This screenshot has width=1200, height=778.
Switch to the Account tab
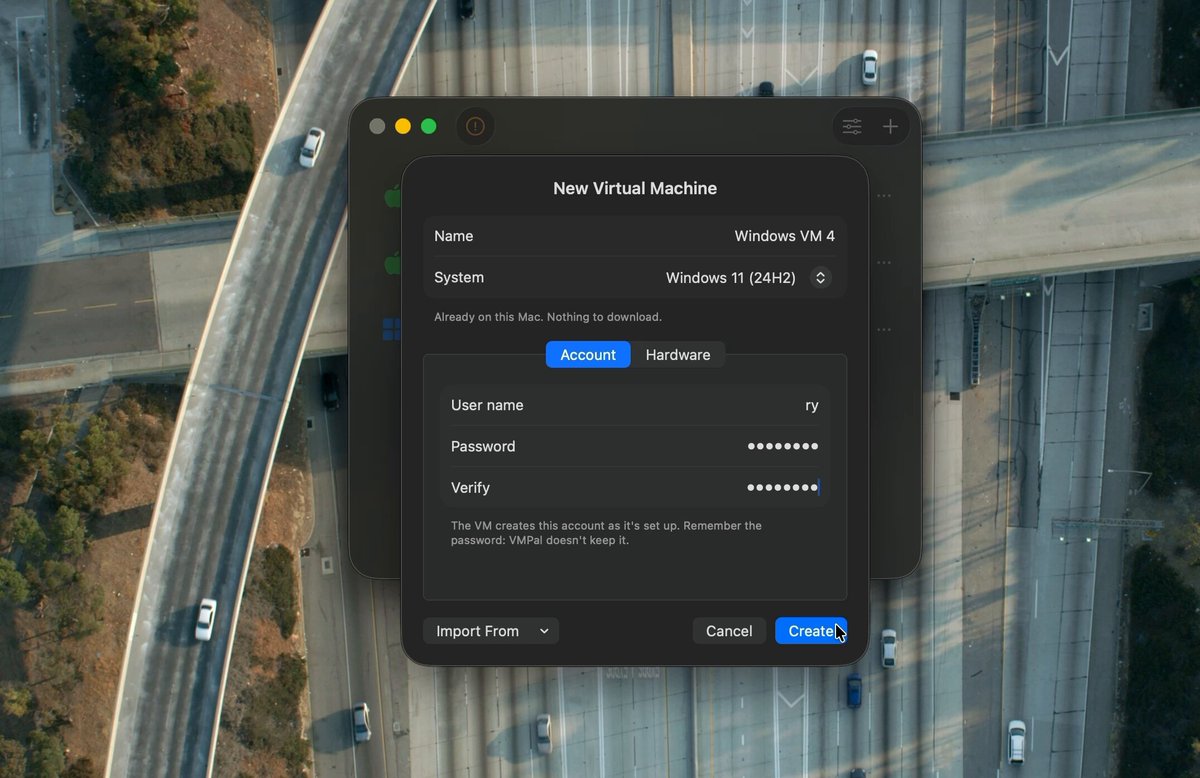pos(588,355)
